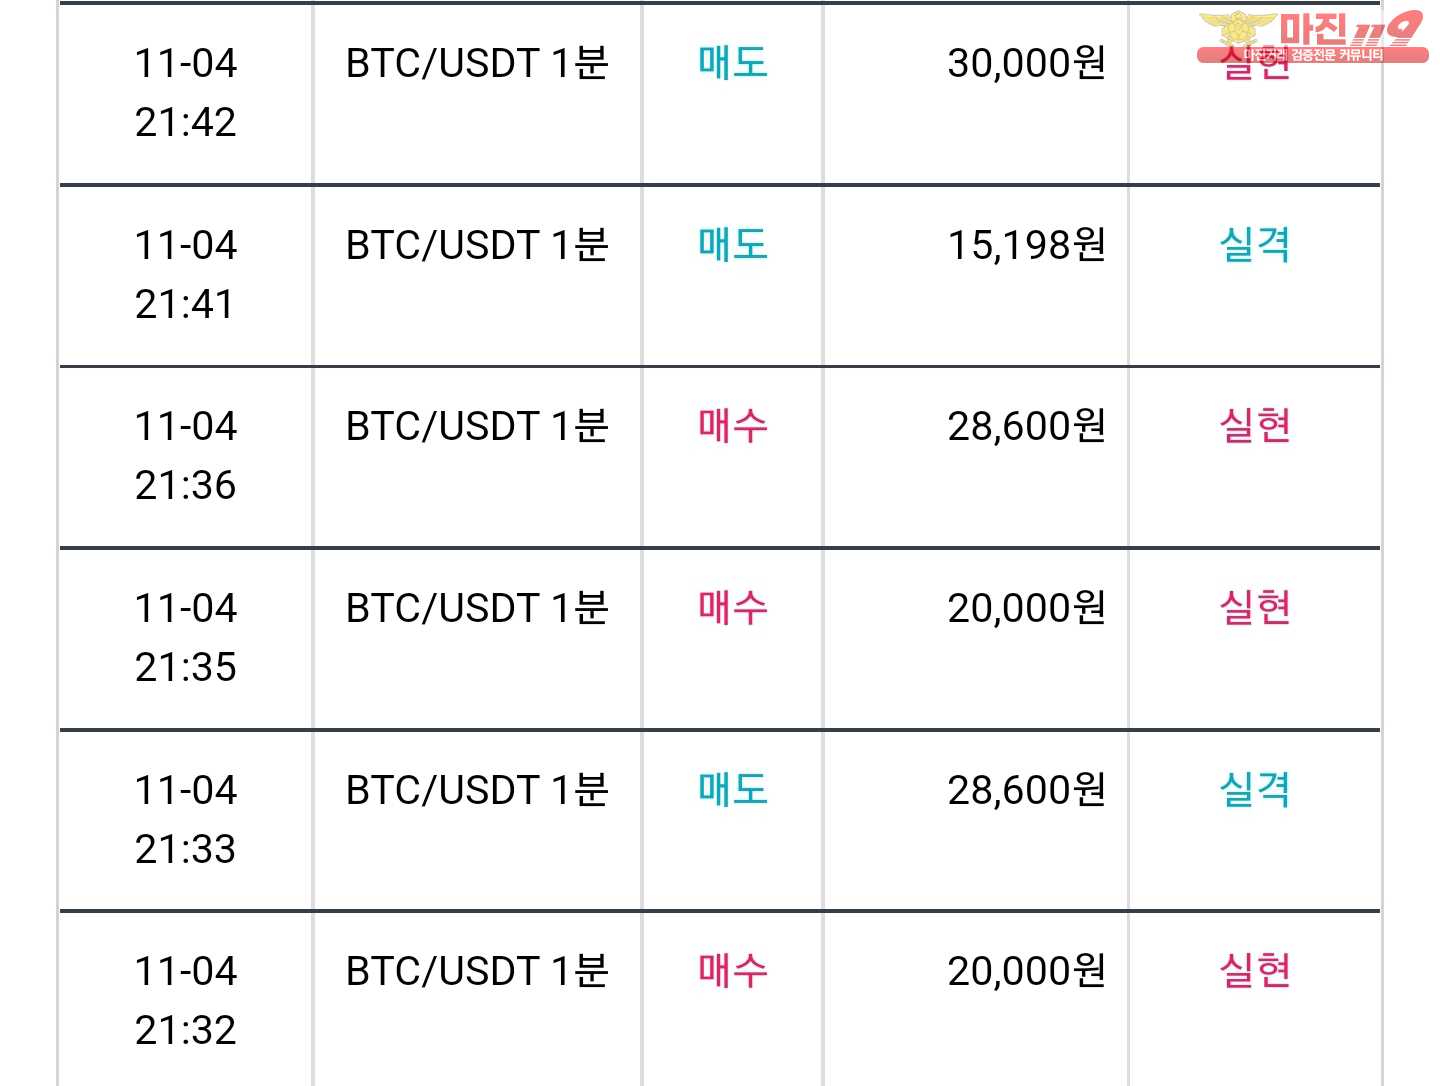Screen dimensions: 1440x1086
Task: Select the 11-04 21:35 date cell
Action: (186, 638)
